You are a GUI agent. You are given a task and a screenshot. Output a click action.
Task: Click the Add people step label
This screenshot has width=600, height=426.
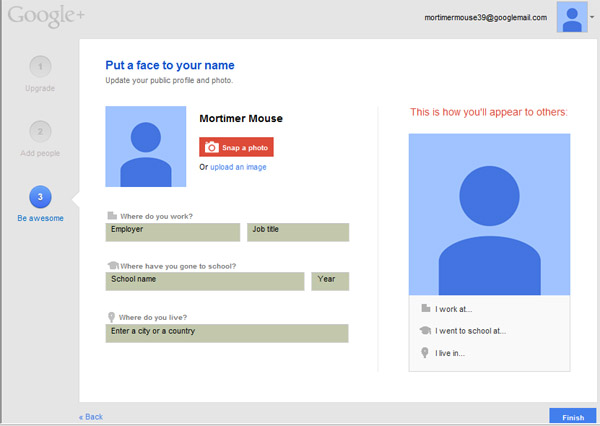[40, 153]
